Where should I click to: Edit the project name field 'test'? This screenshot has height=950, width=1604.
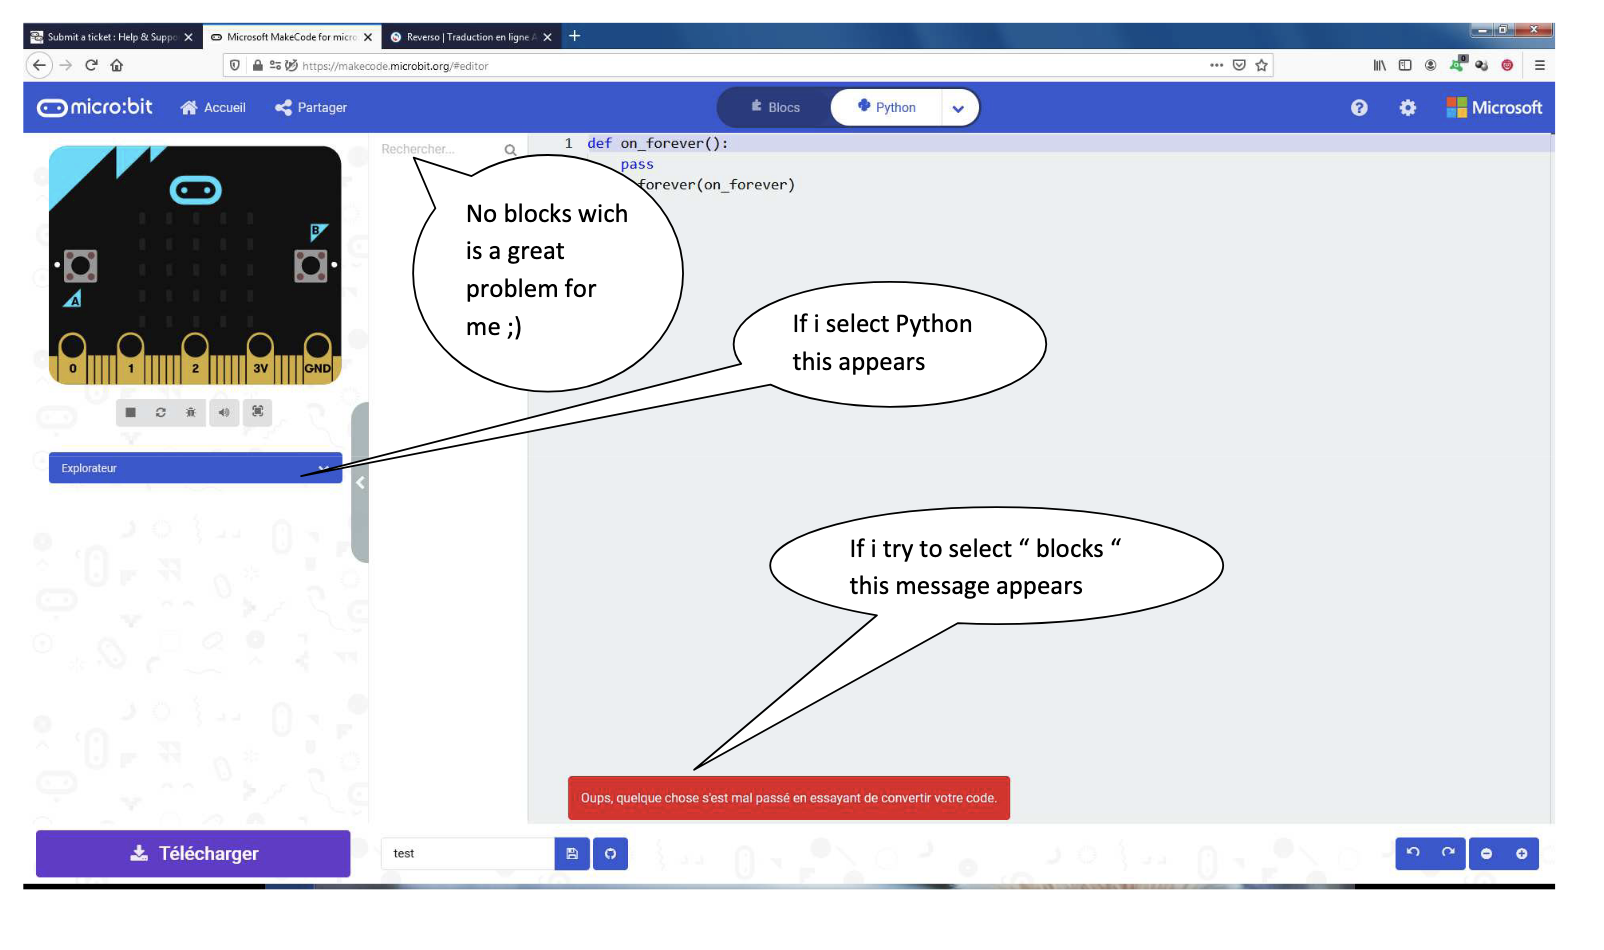point(467,854)
